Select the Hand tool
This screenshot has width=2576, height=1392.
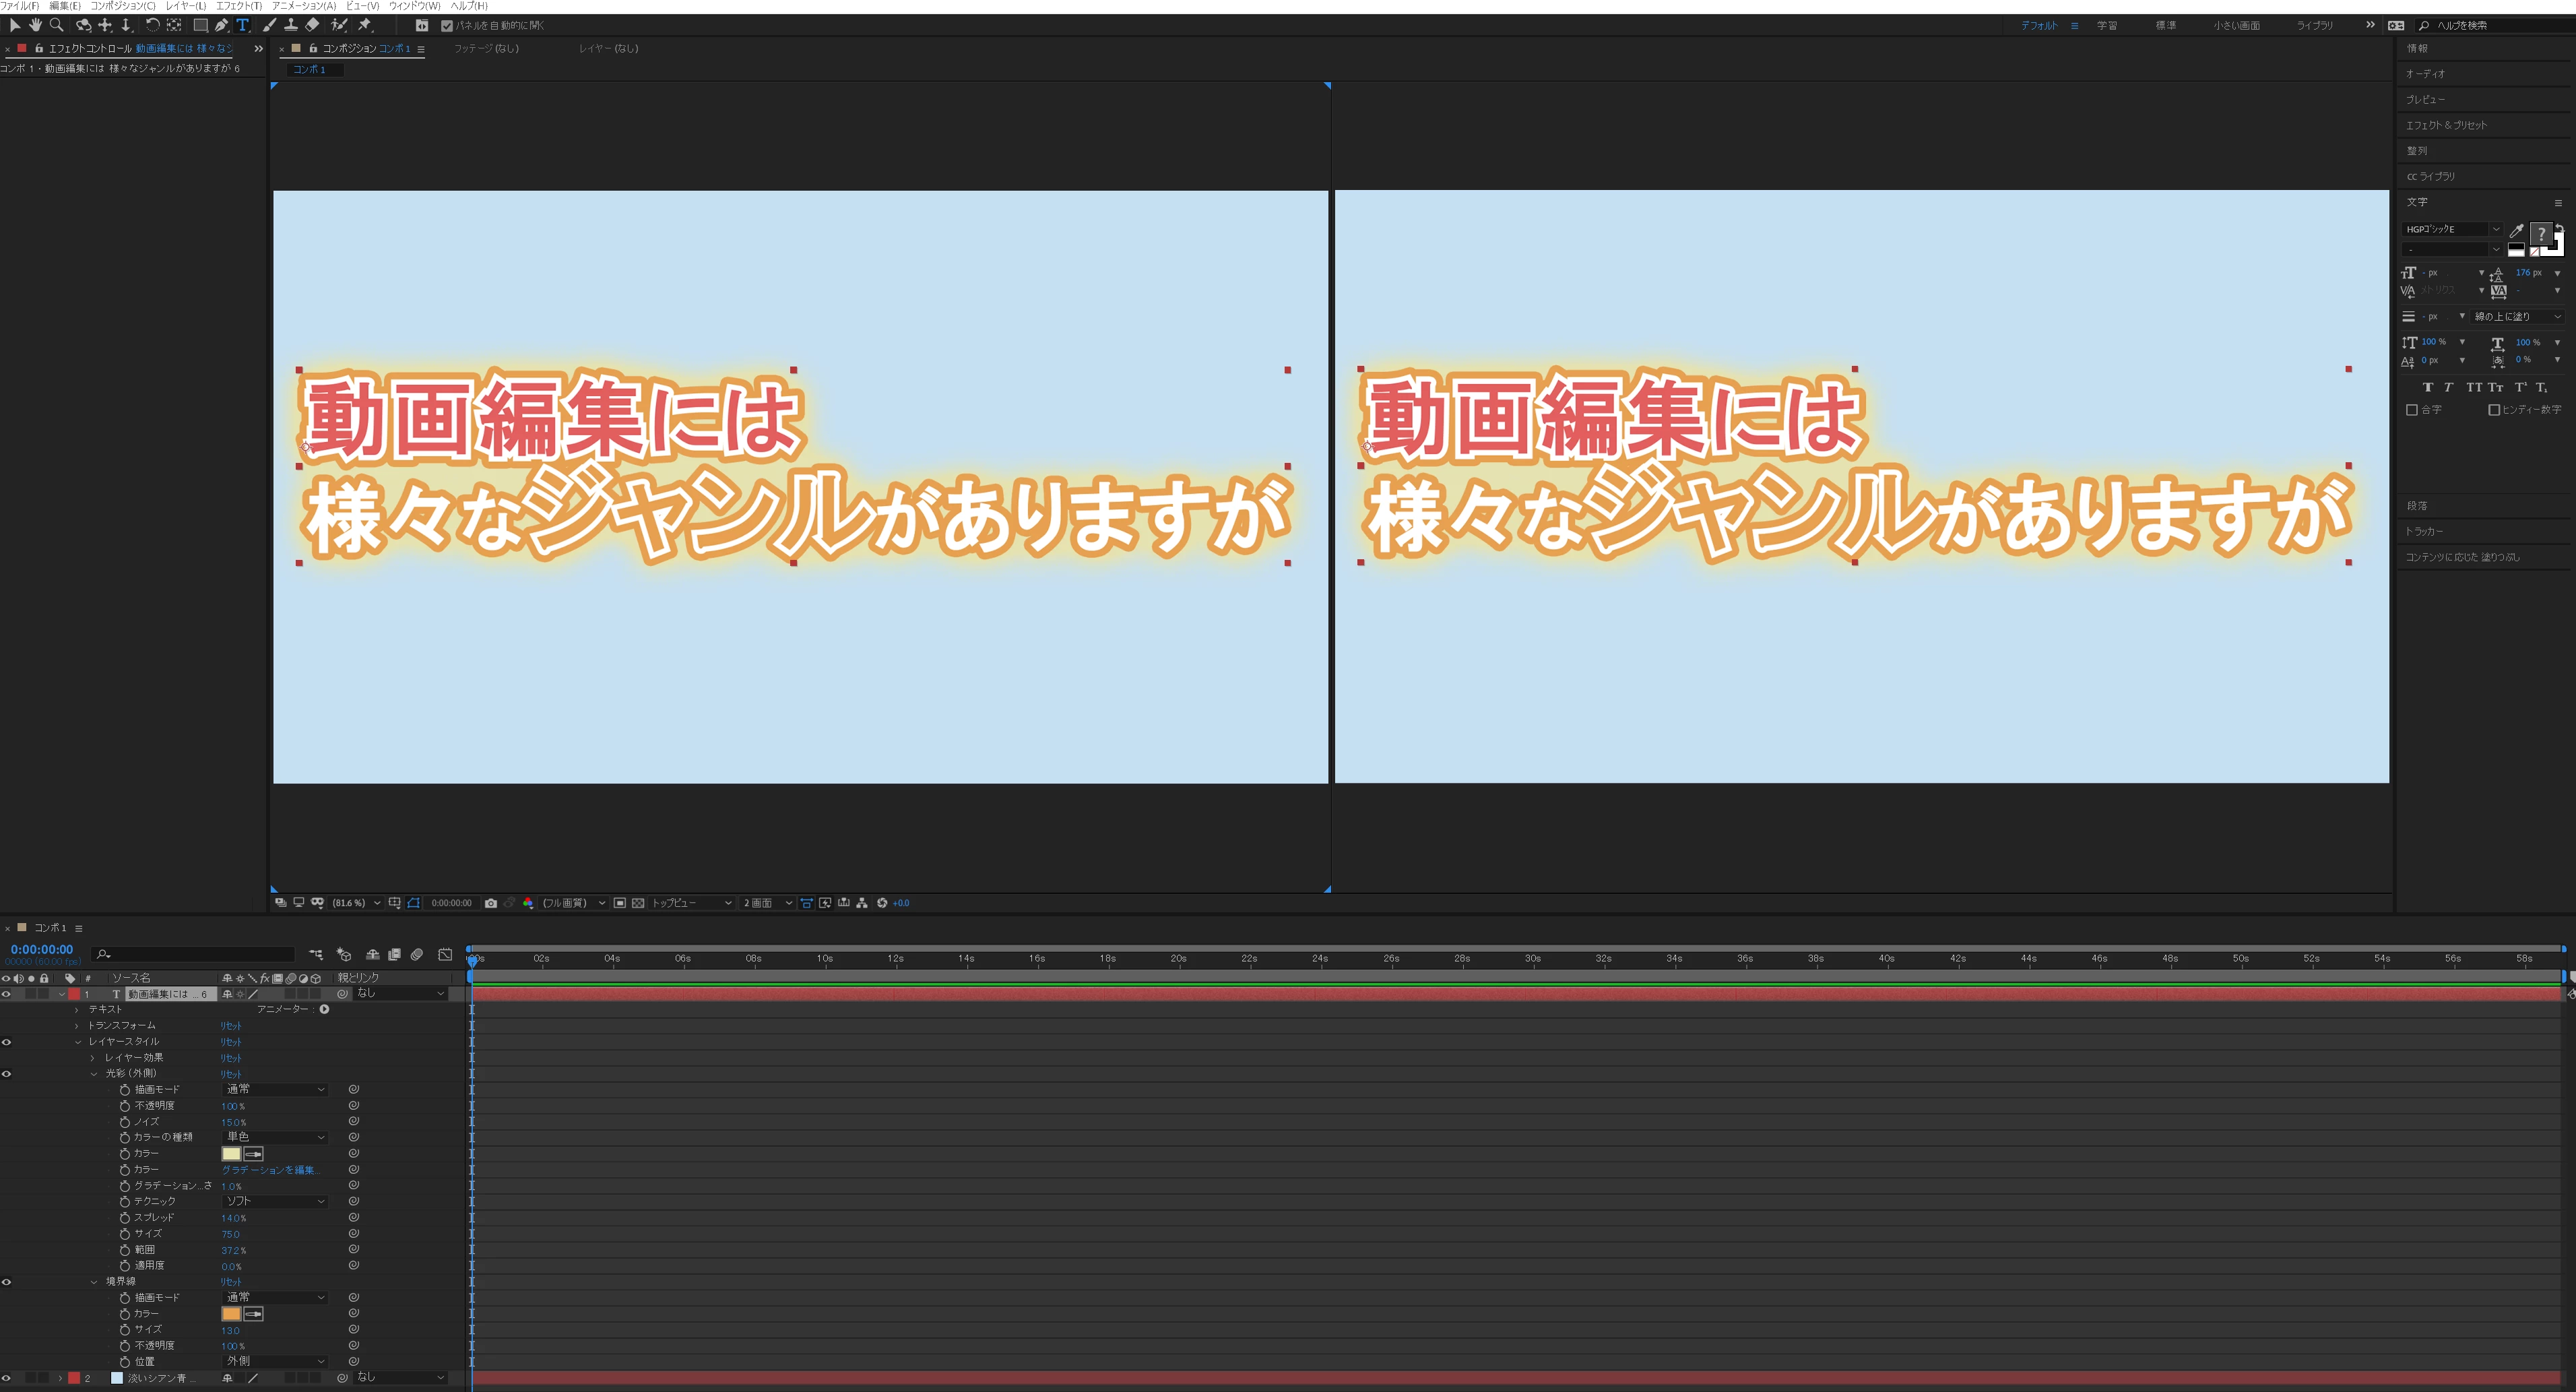35,25
